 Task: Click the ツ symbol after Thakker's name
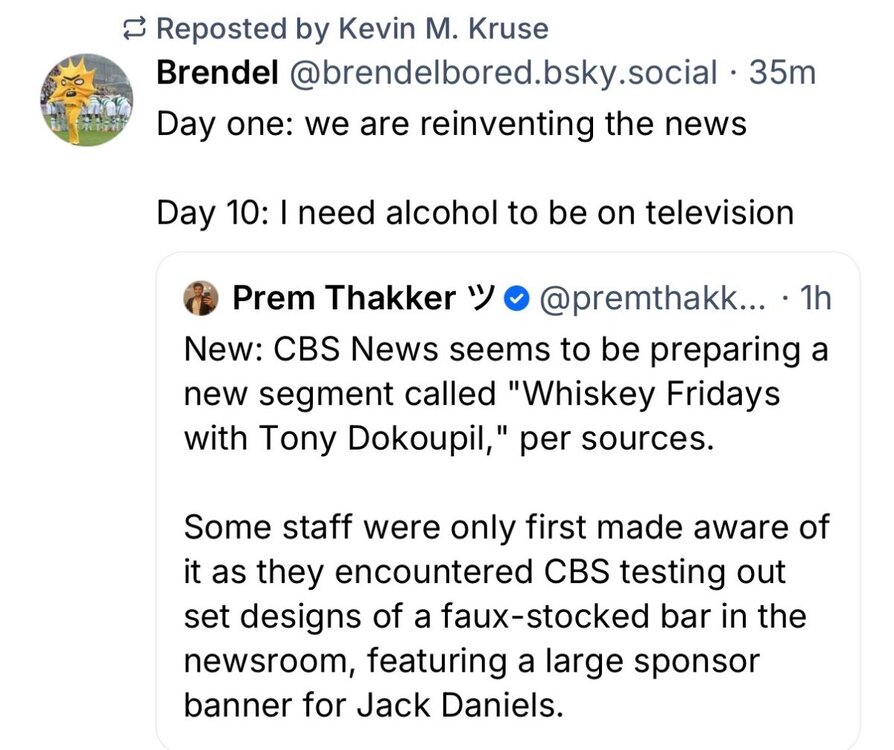(483, 298)
